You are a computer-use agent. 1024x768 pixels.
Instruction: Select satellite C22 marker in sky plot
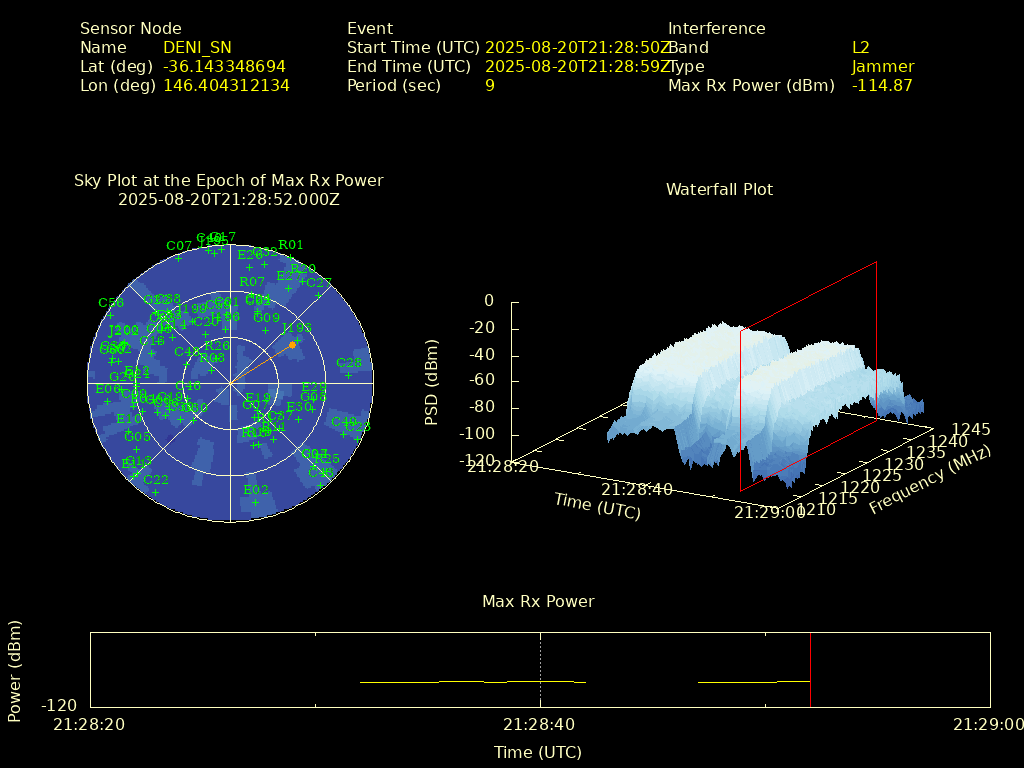pyautogui.click(x=156, y=492)
